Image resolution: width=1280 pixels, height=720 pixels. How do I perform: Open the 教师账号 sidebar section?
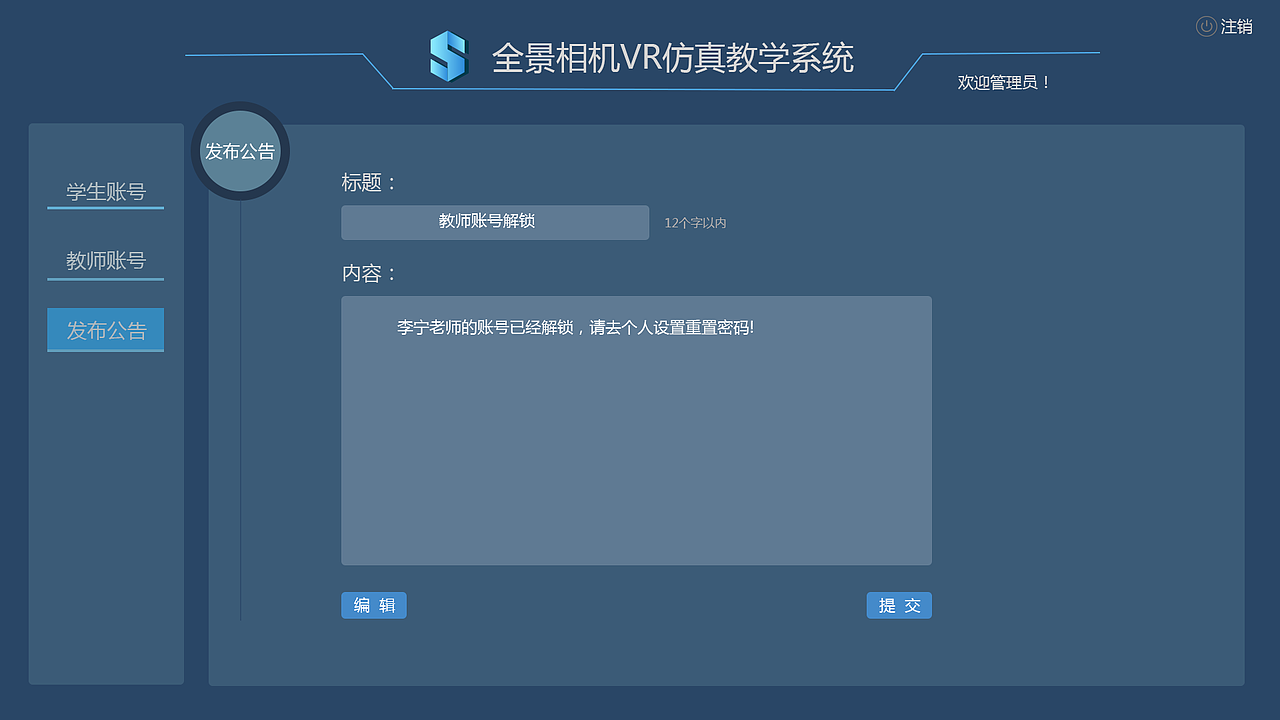click(105, 259)
